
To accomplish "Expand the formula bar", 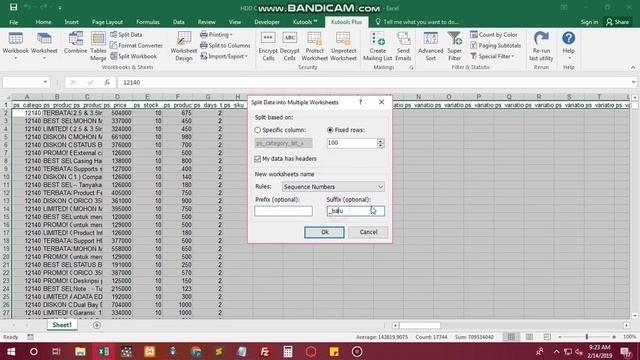I will pyautogui.click(x=633, y=82).
